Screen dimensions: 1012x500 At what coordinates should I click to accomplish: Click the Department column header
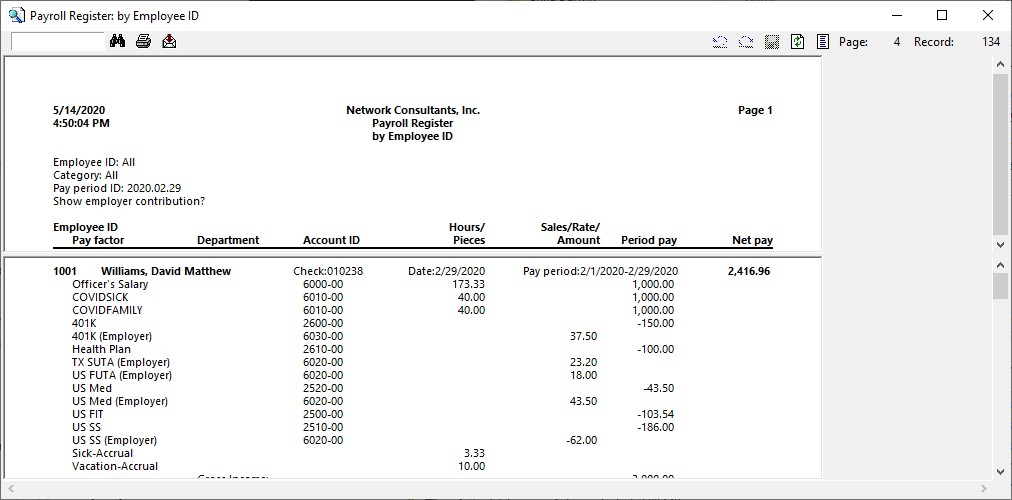point(228,240)
